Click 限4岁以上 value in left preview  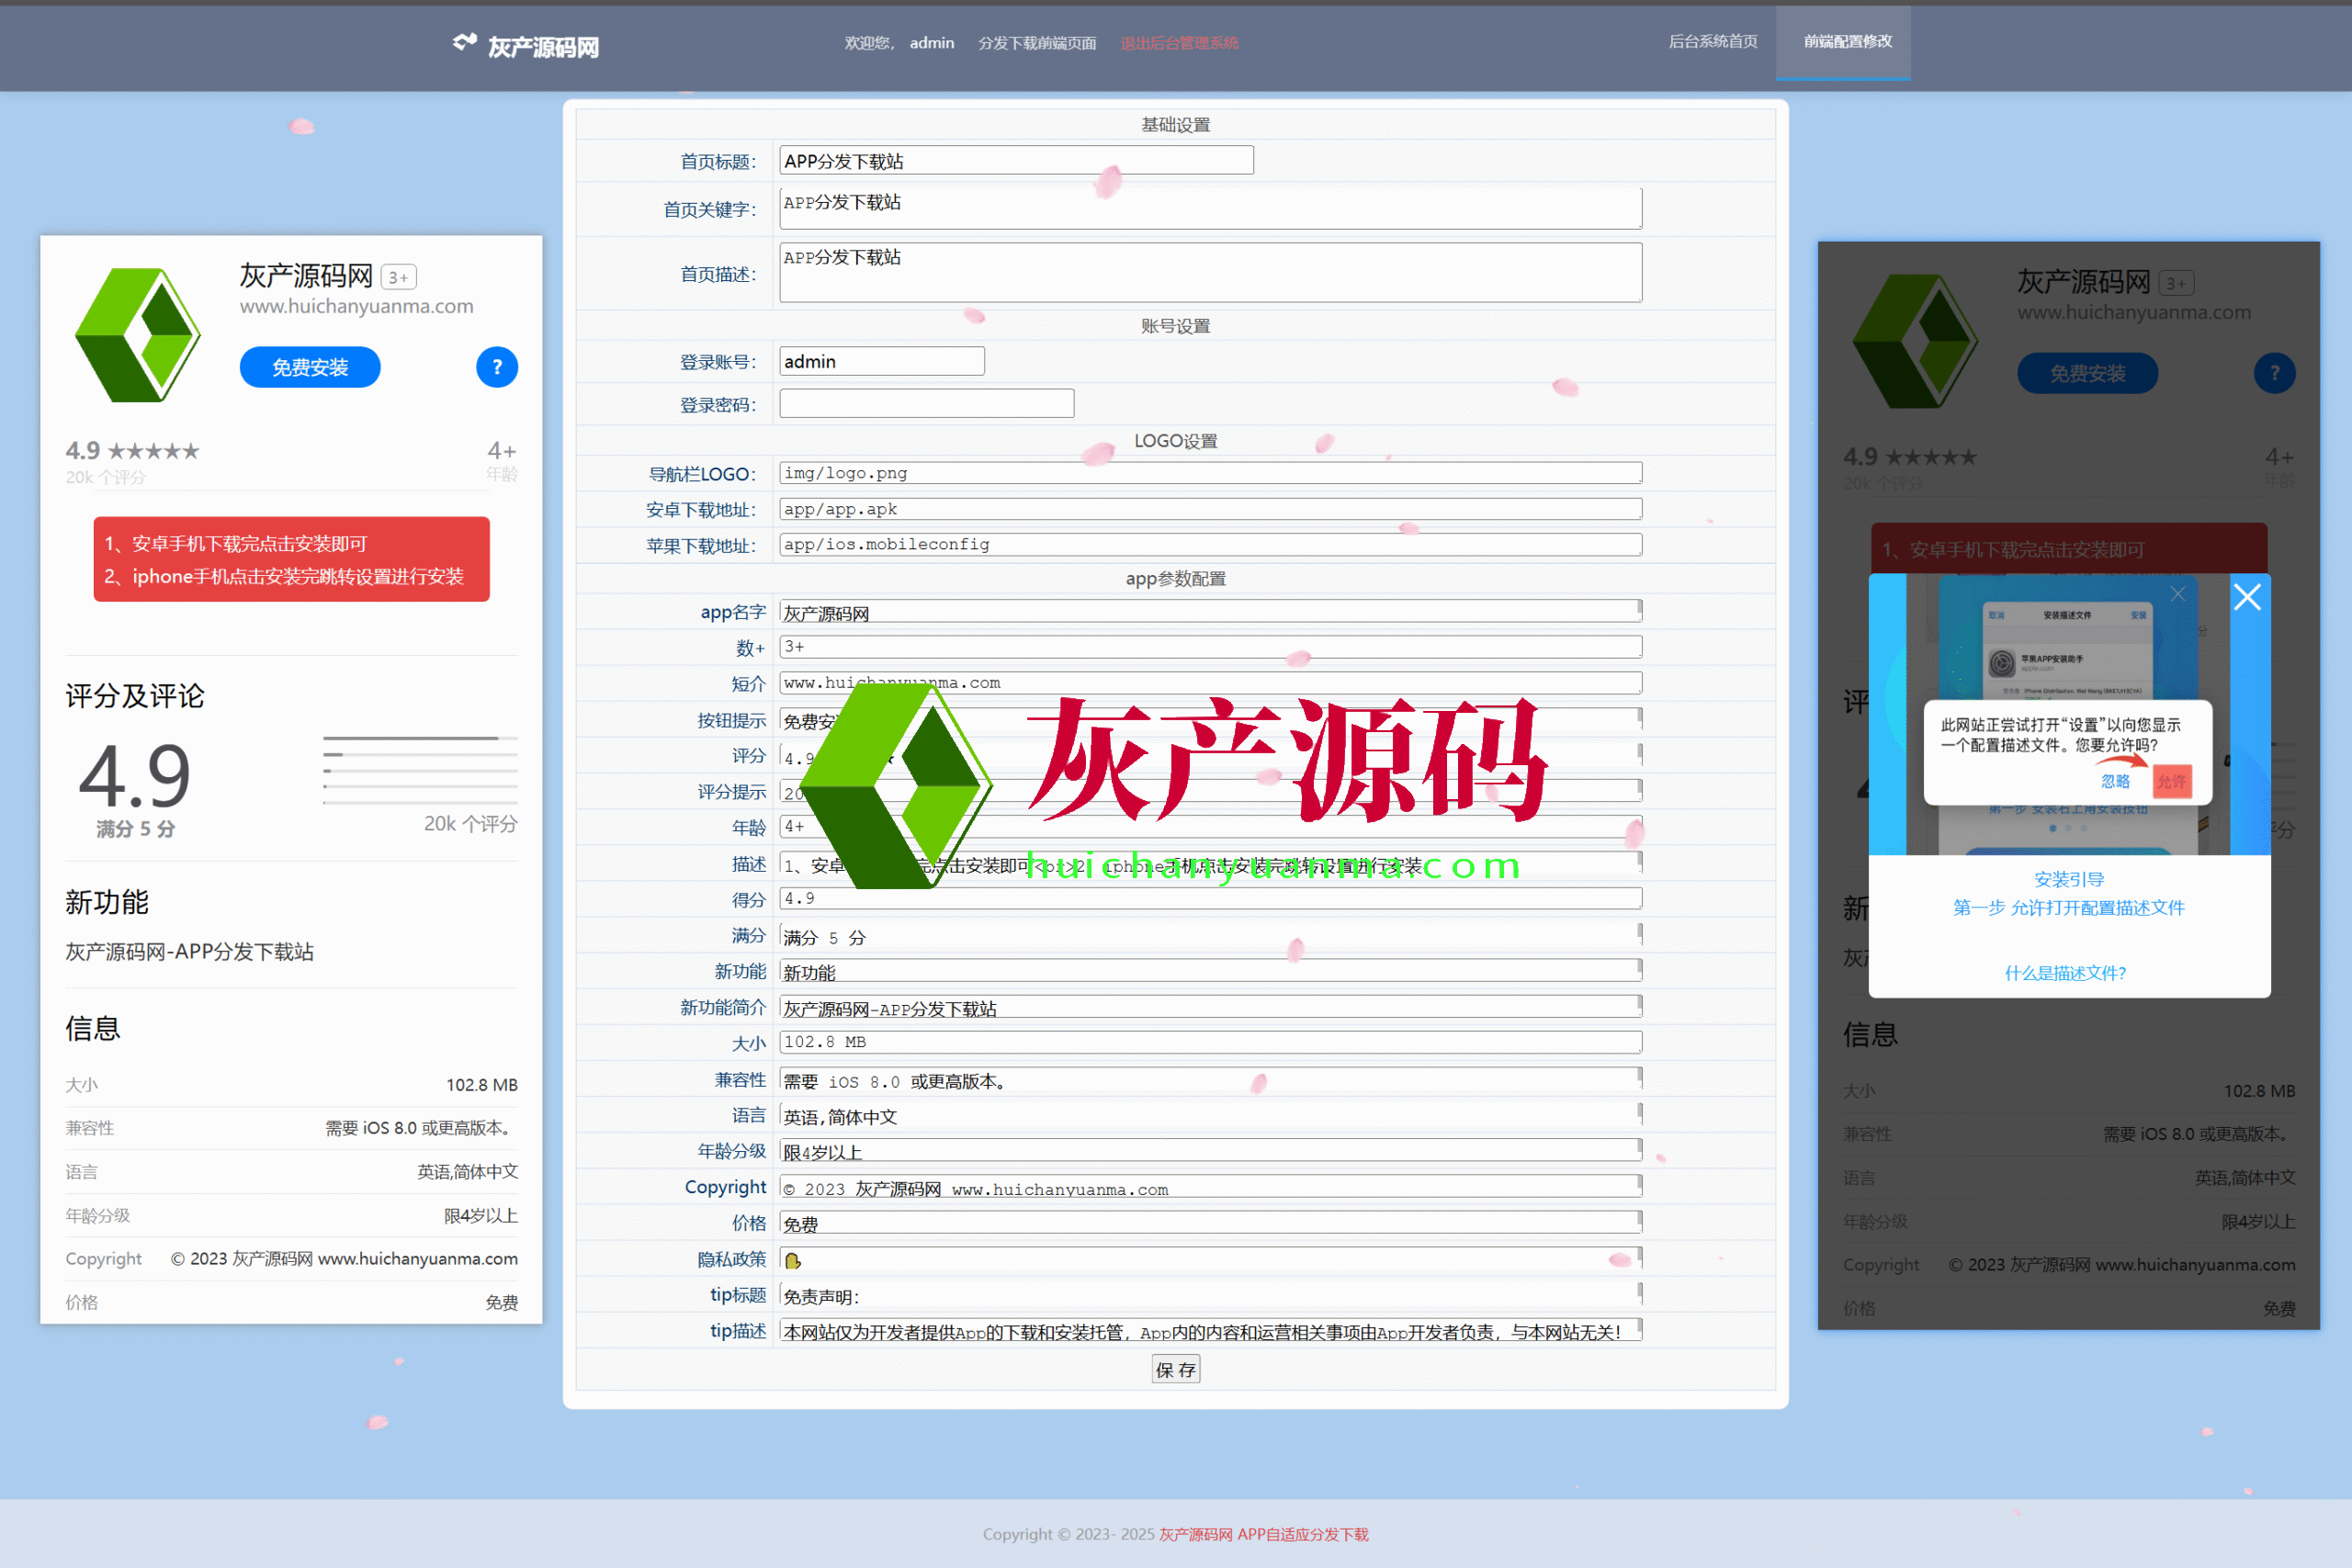pyautogui.click(x=481, y=1216)
